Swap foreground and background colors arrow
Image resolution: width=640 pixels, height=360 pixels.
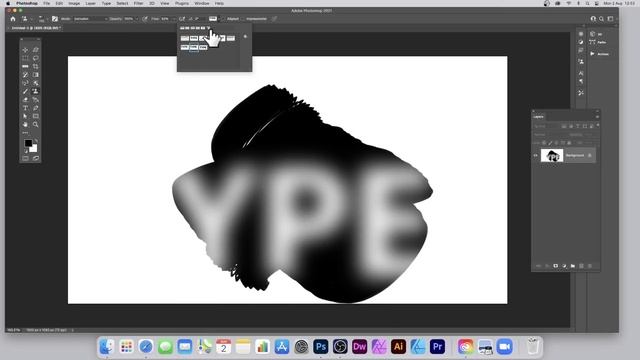(x=36, y=141)
